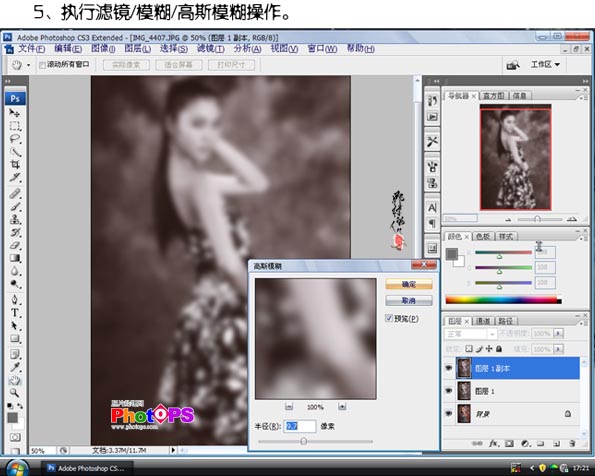Open the tool presets wrench icon in dock
The height and width of the screenshot is (476, 595).
click(x=432, y=142)
